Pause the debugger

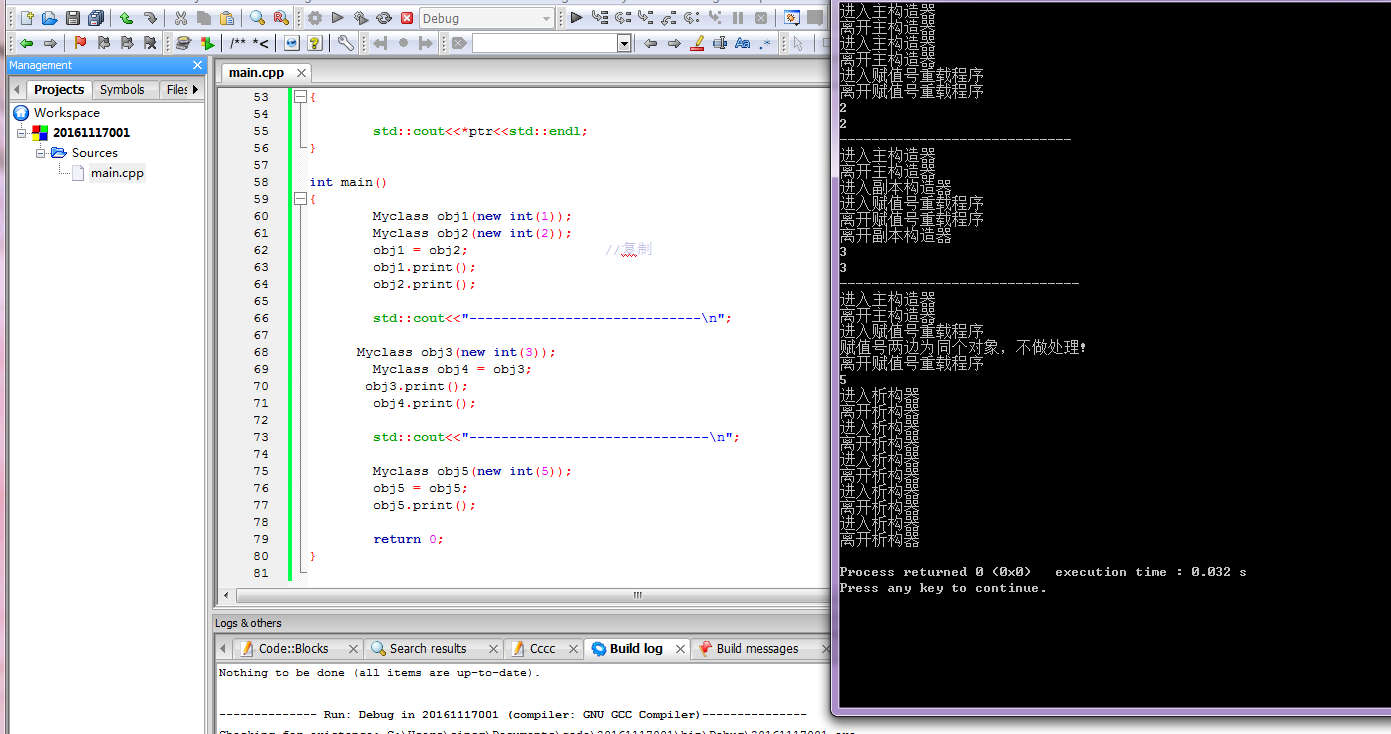738,18
